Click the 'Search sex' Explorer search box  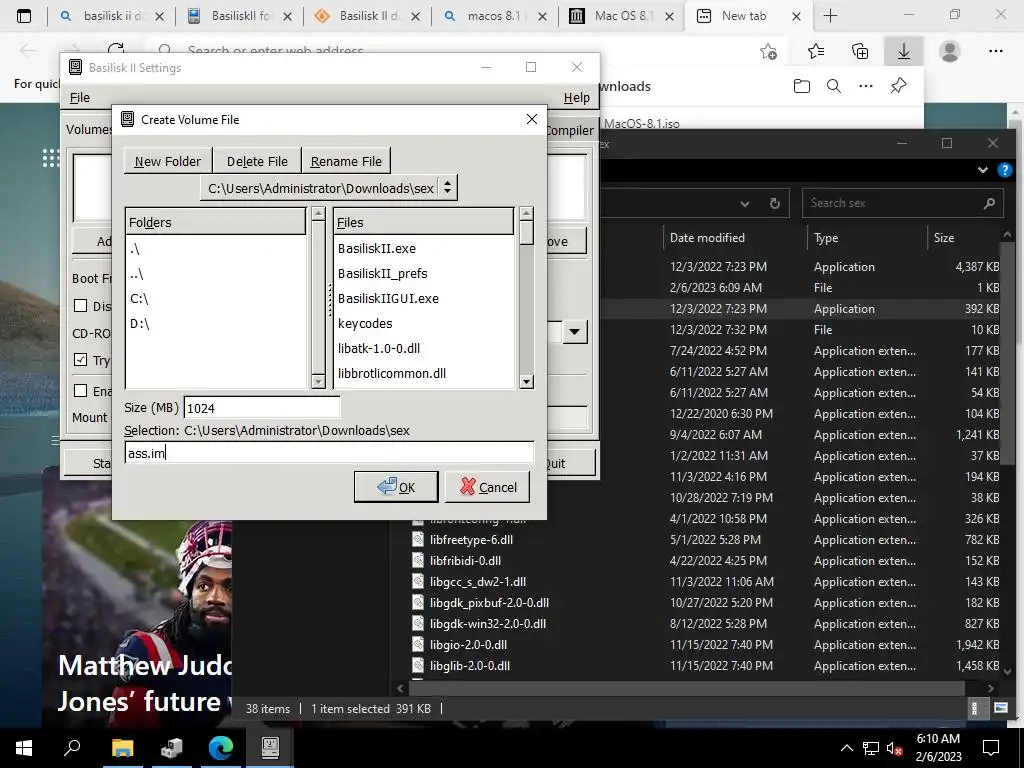(902, 203)
